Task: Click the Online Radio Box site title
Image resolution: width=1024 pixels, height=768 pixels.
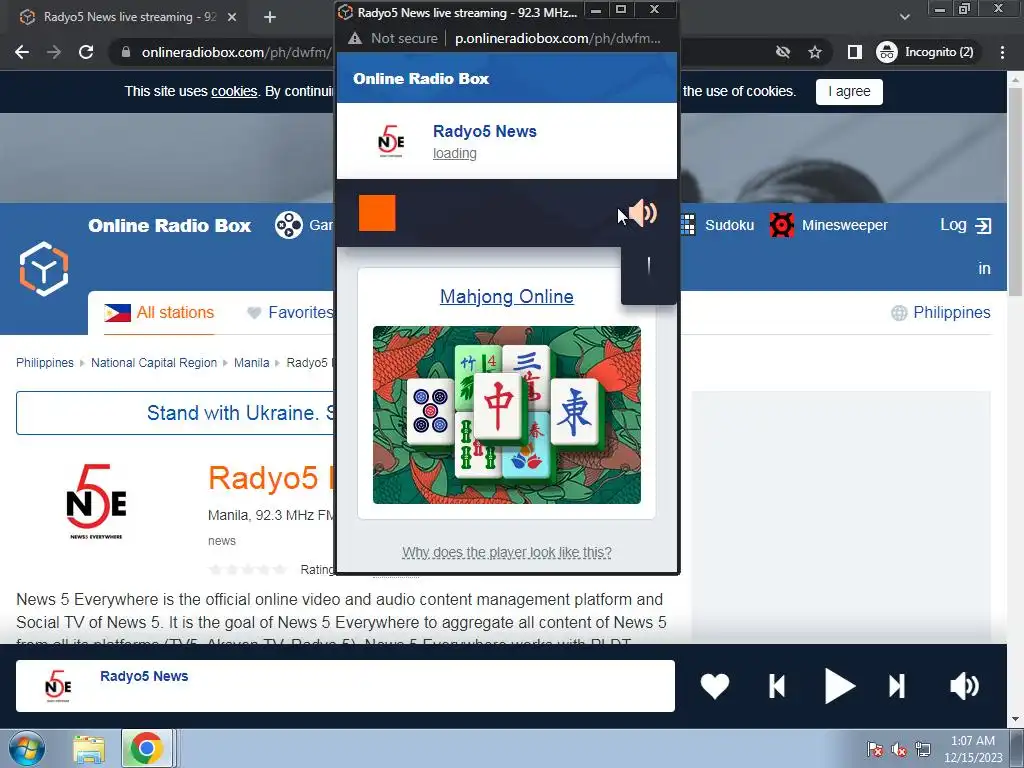Action: [170, 226]
